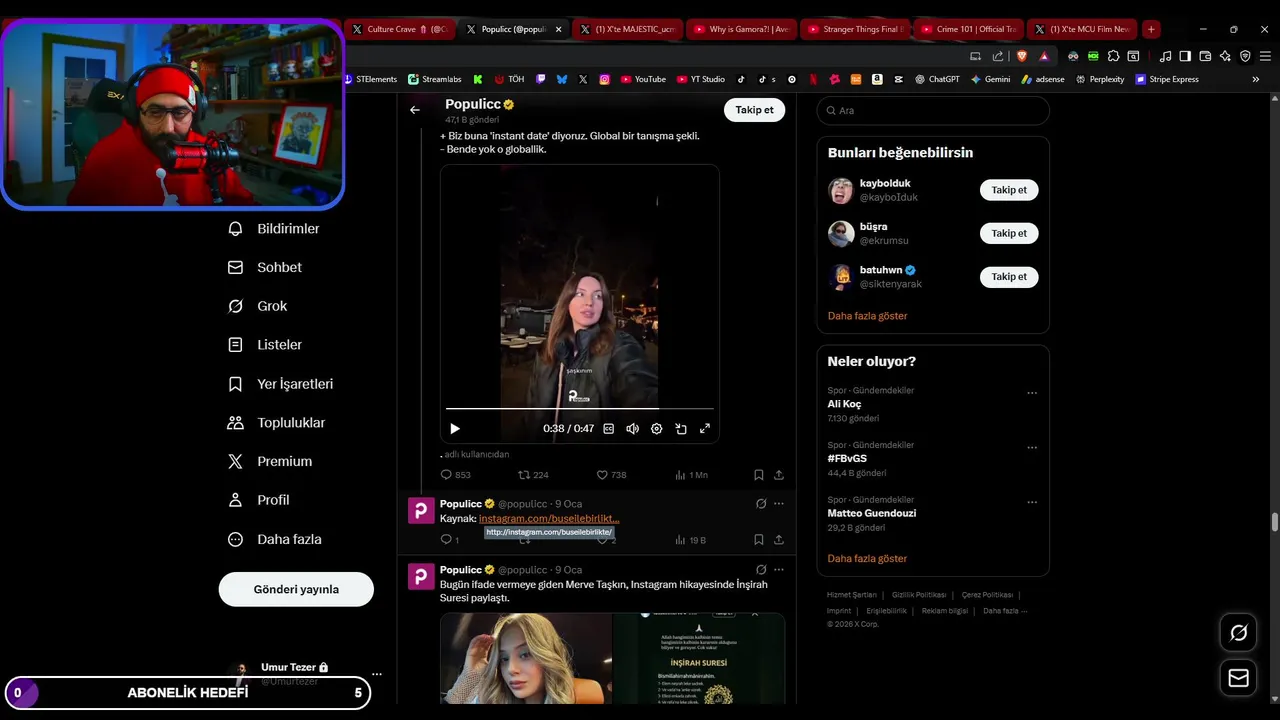Switch the video to fullscreen
Viewport: 1280px width, 720px height.
pyautogui.click(x=705, y=429)
